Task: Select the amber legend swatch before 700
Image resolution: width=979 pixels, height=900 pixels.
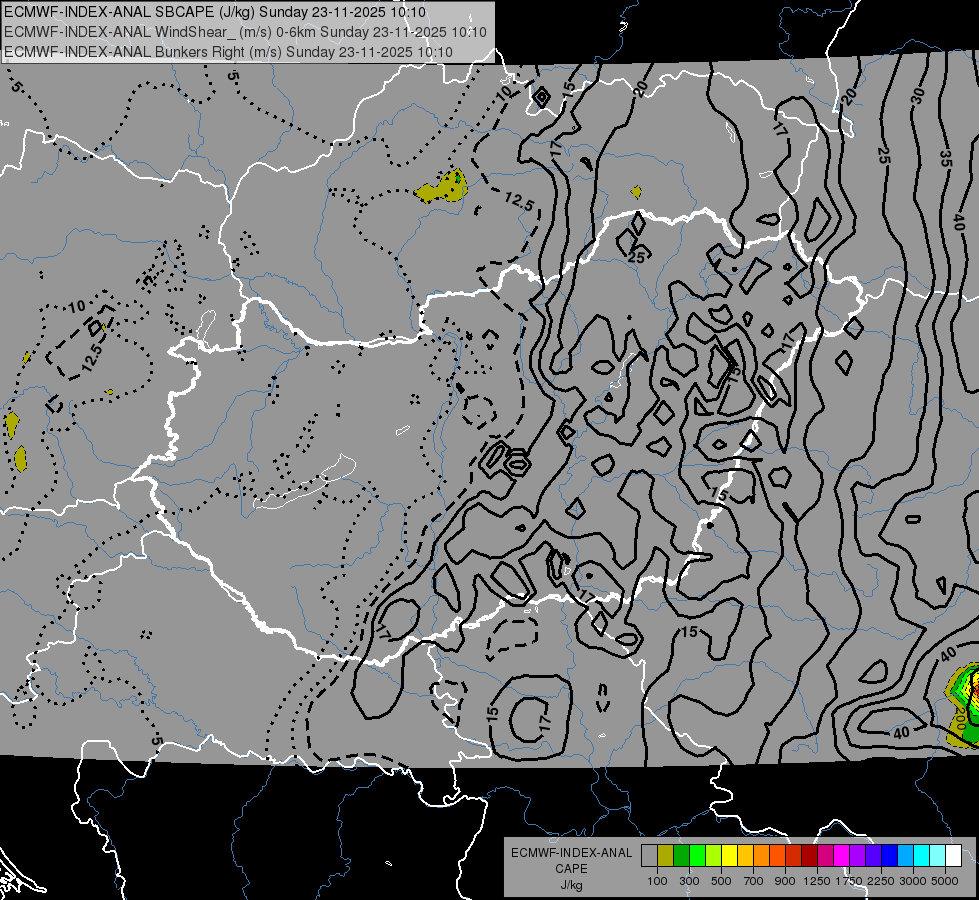Action: [x=745, y=856]
